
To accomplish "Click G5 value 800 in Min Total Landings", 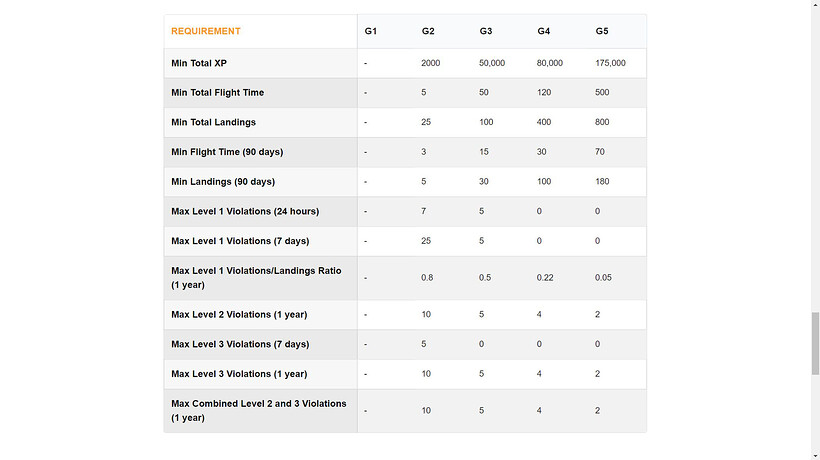I will point(602,122).
